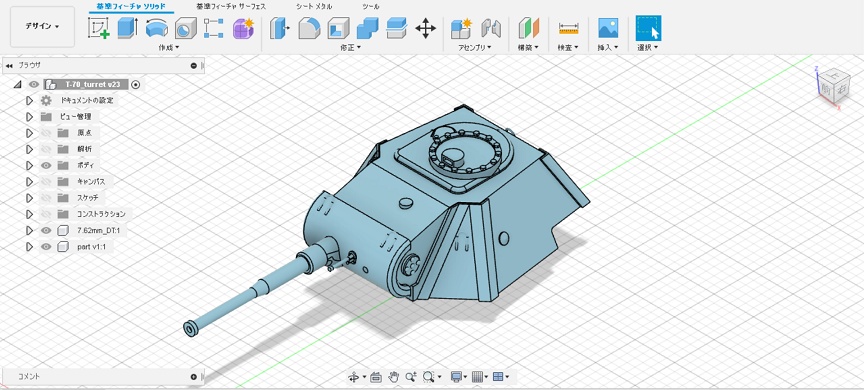Image resolution: width=864 pixels, height=390 pixels.
Task: Open the デザイン workspace dropdown
Action: point(42,26)
